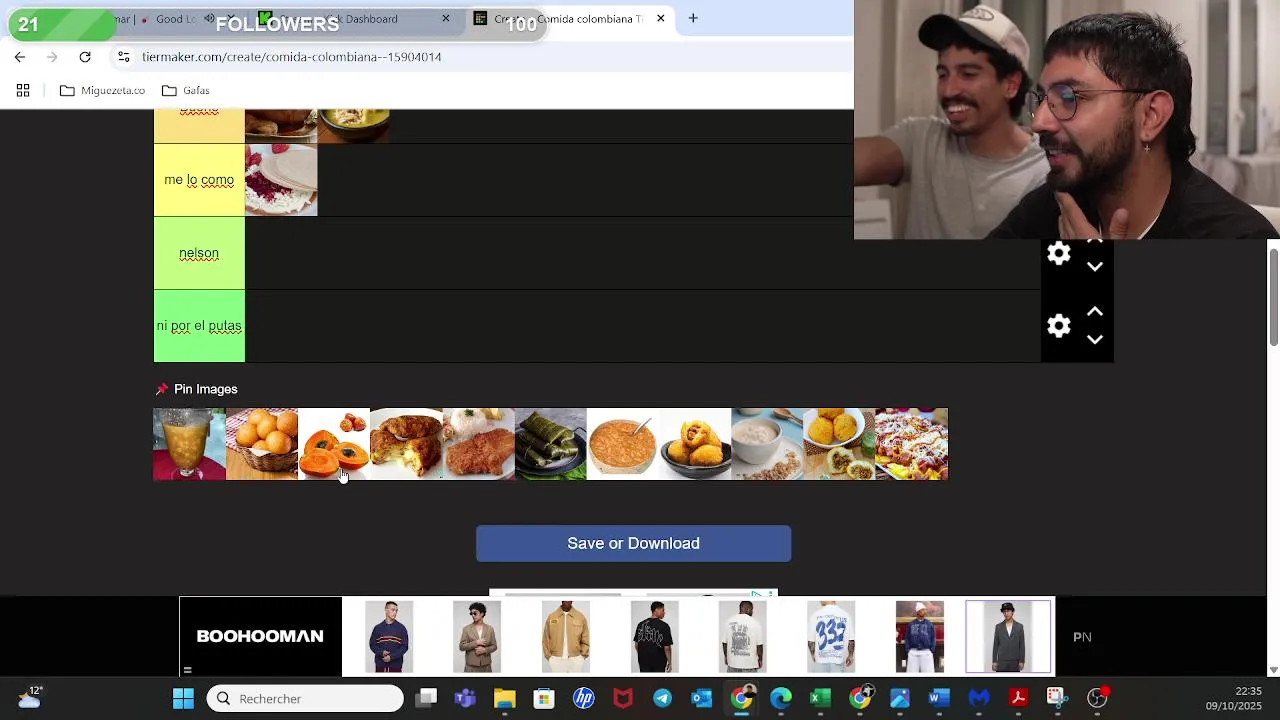Image resolution: width=1280 pixels, height=720 pixels.
Task: Select the tortilla image in 'me lo como' row
Action: tap(281, 180)
